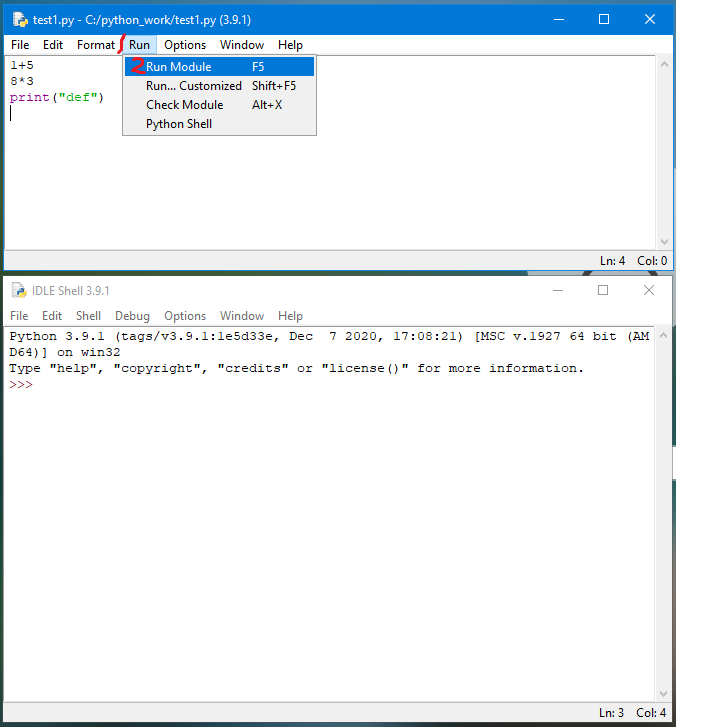Open the File menu in the test1.py editor
712x727 pixels.
click(20, 45)
